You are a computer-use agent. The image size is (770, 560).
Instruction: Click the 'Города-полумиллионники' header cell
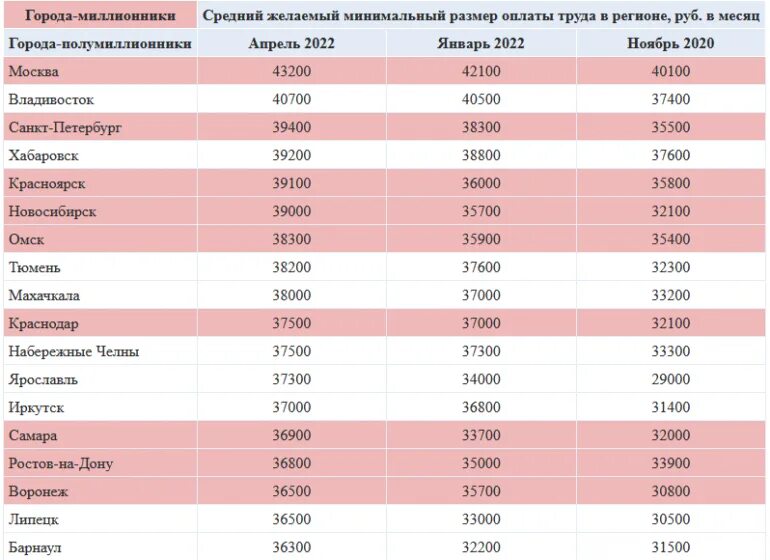100,43
